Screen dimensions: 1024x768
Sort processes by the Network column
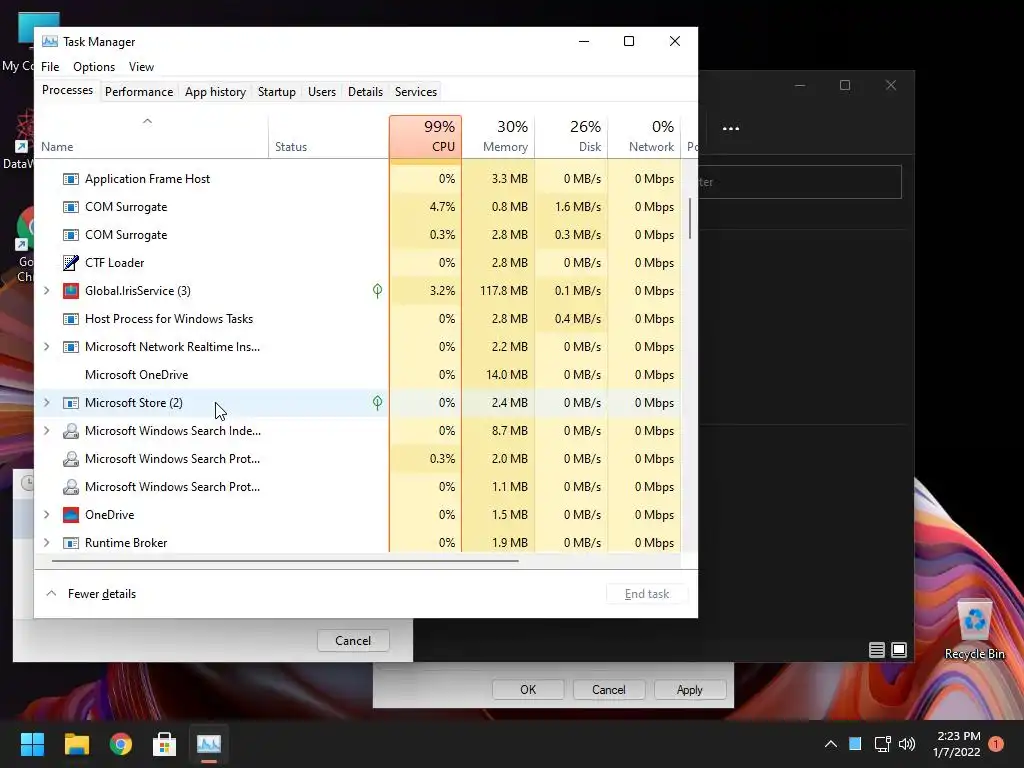click(645, 137)
